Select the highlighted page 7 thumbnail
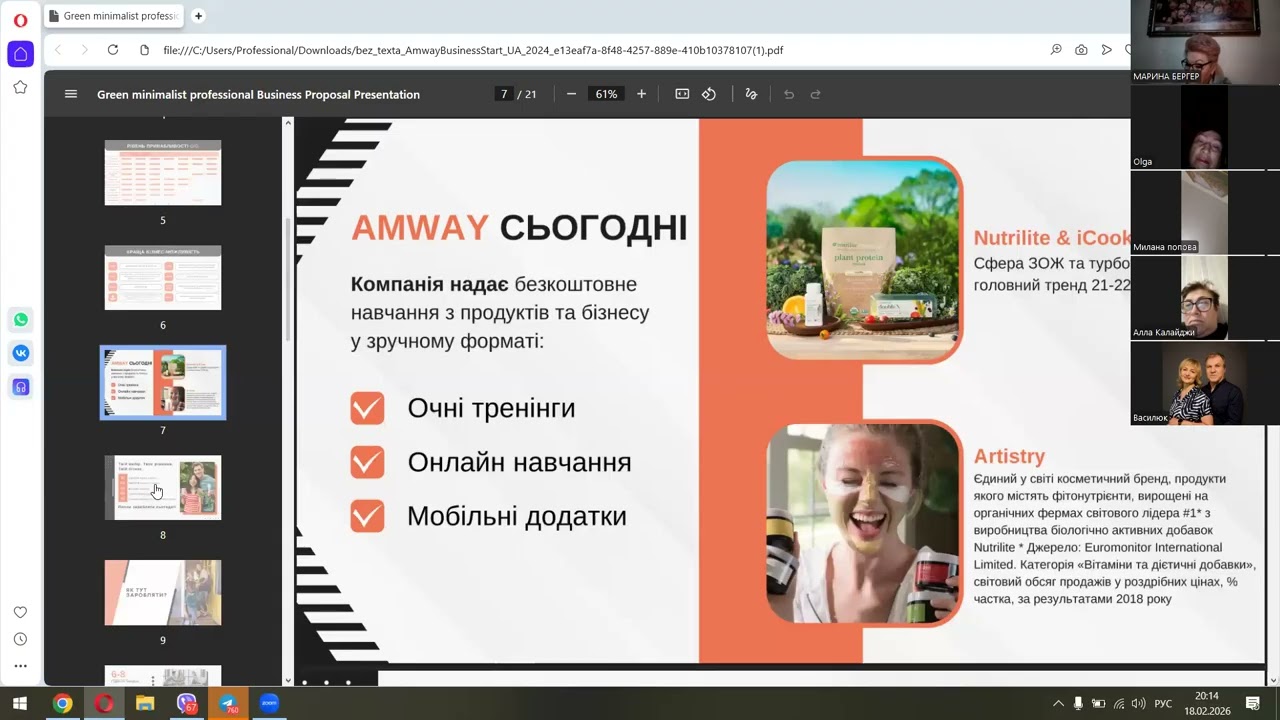This screenshot has width=1280, height=720. 163,383
